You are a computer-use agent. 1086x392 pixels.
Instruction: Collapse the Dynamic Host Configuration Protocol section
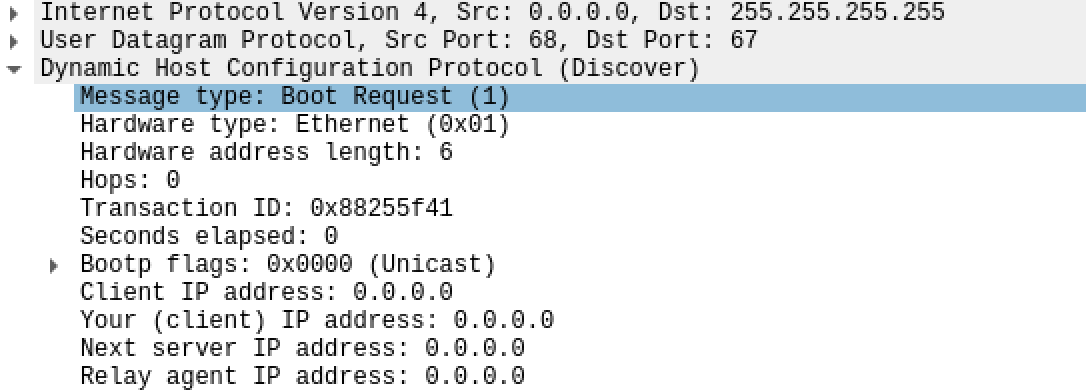pyautogui.click(x=14, y=69)
